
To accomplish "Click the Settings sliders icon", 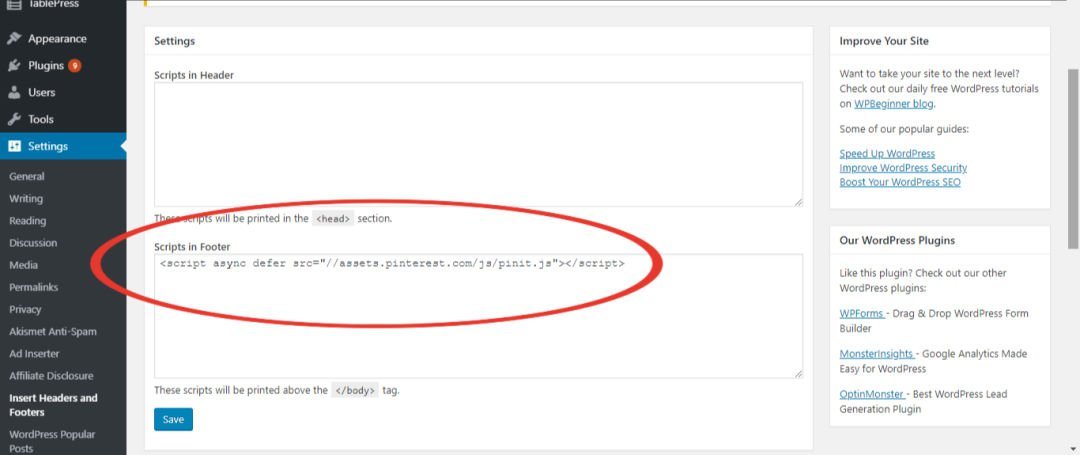I will pos(14,146).
